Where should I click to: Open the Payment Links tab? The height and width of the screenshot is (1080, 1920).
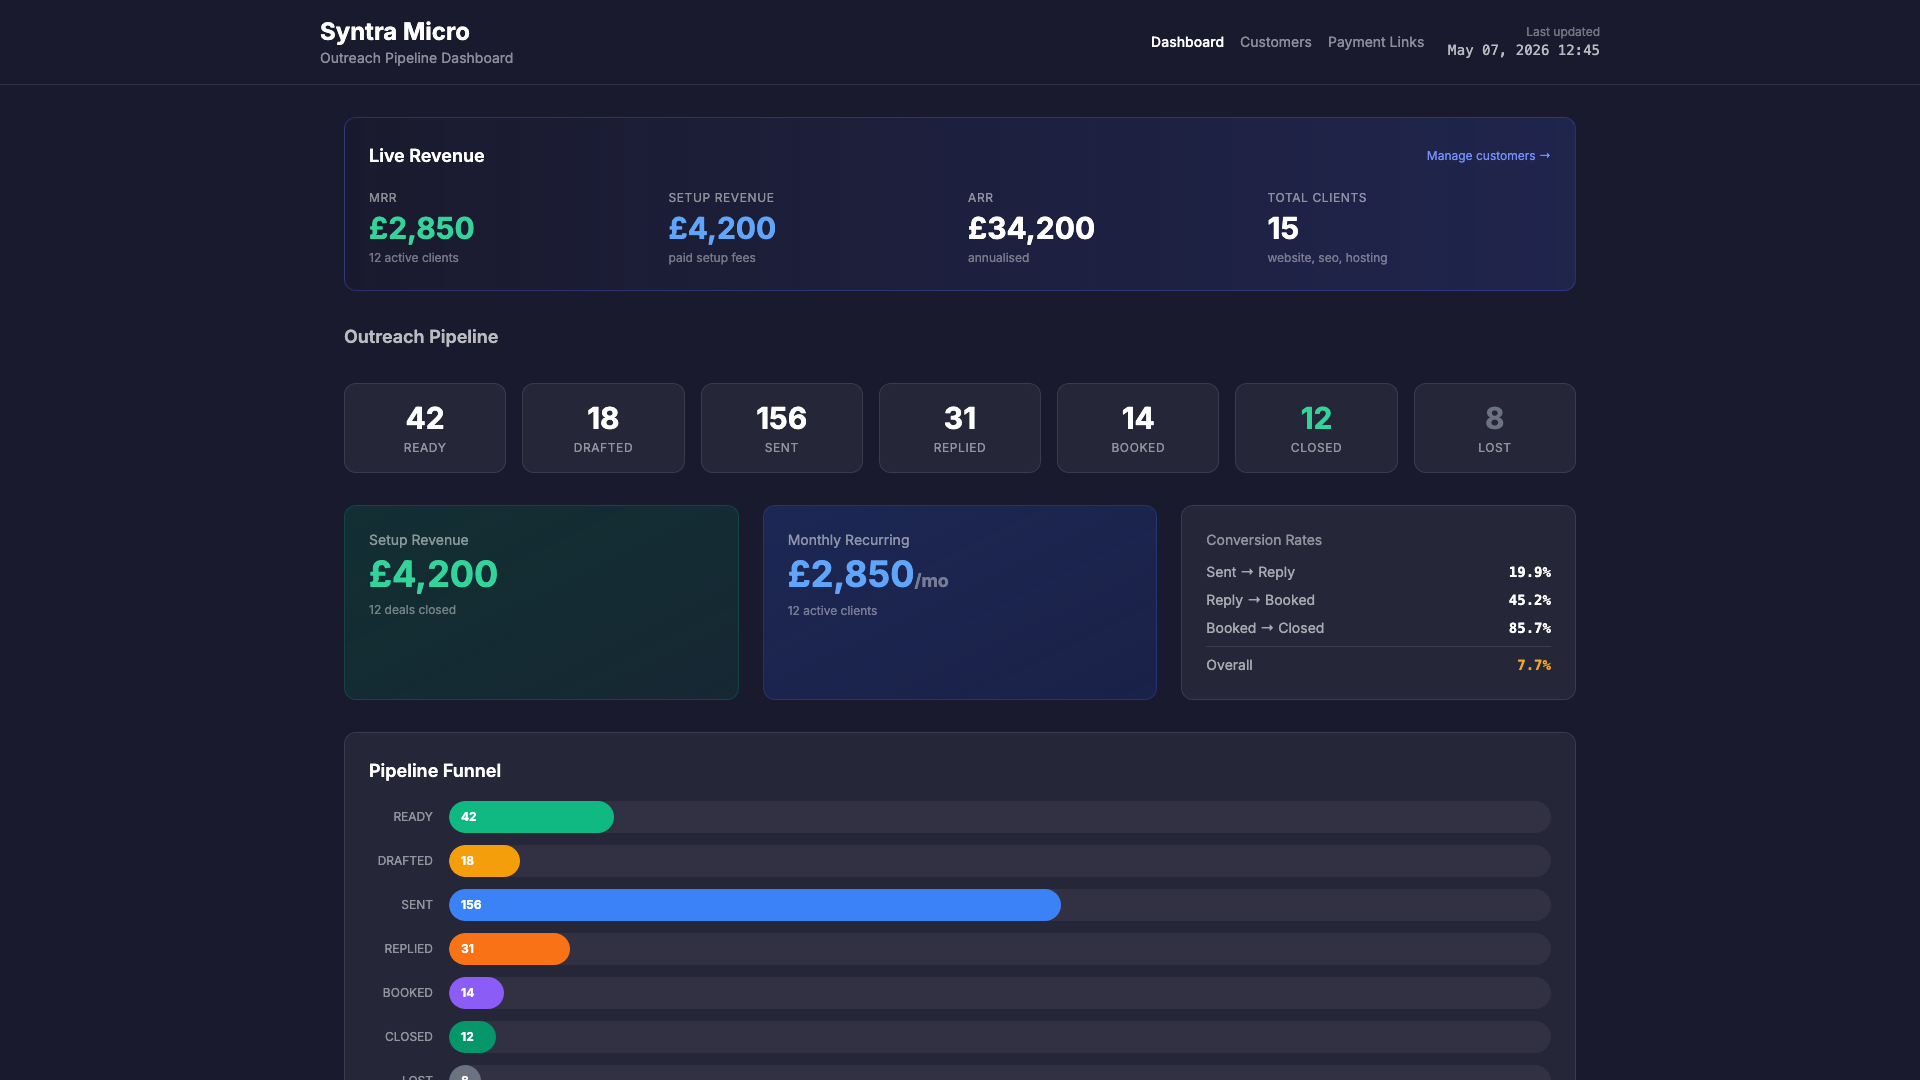tap(1375, 42)
